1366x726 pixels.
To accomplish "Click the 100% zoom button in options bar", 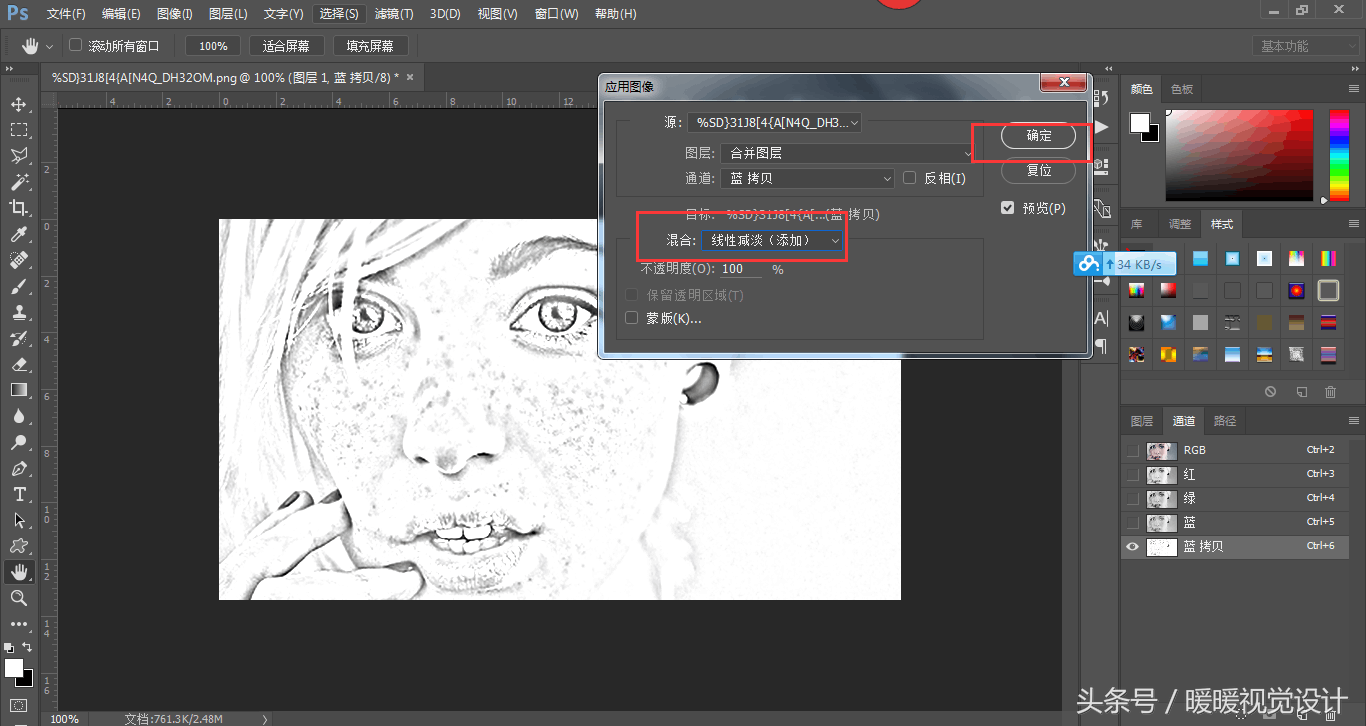I will click(213, 46).
